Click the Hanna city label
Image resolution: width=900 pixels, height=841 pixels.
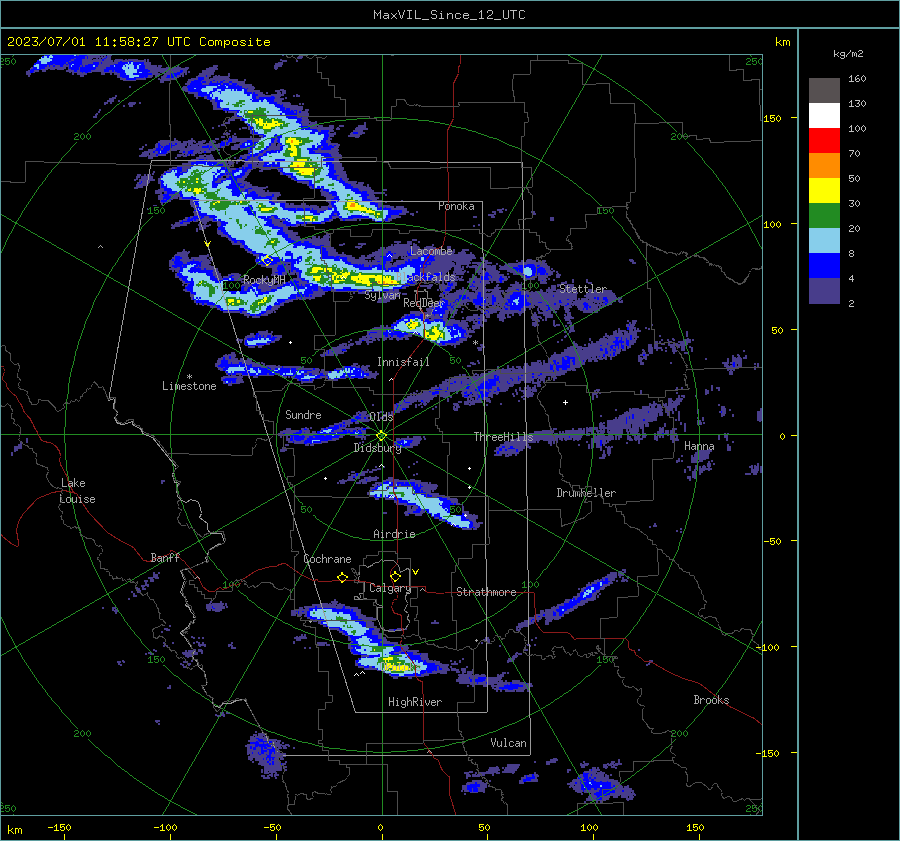pos(699,446)
